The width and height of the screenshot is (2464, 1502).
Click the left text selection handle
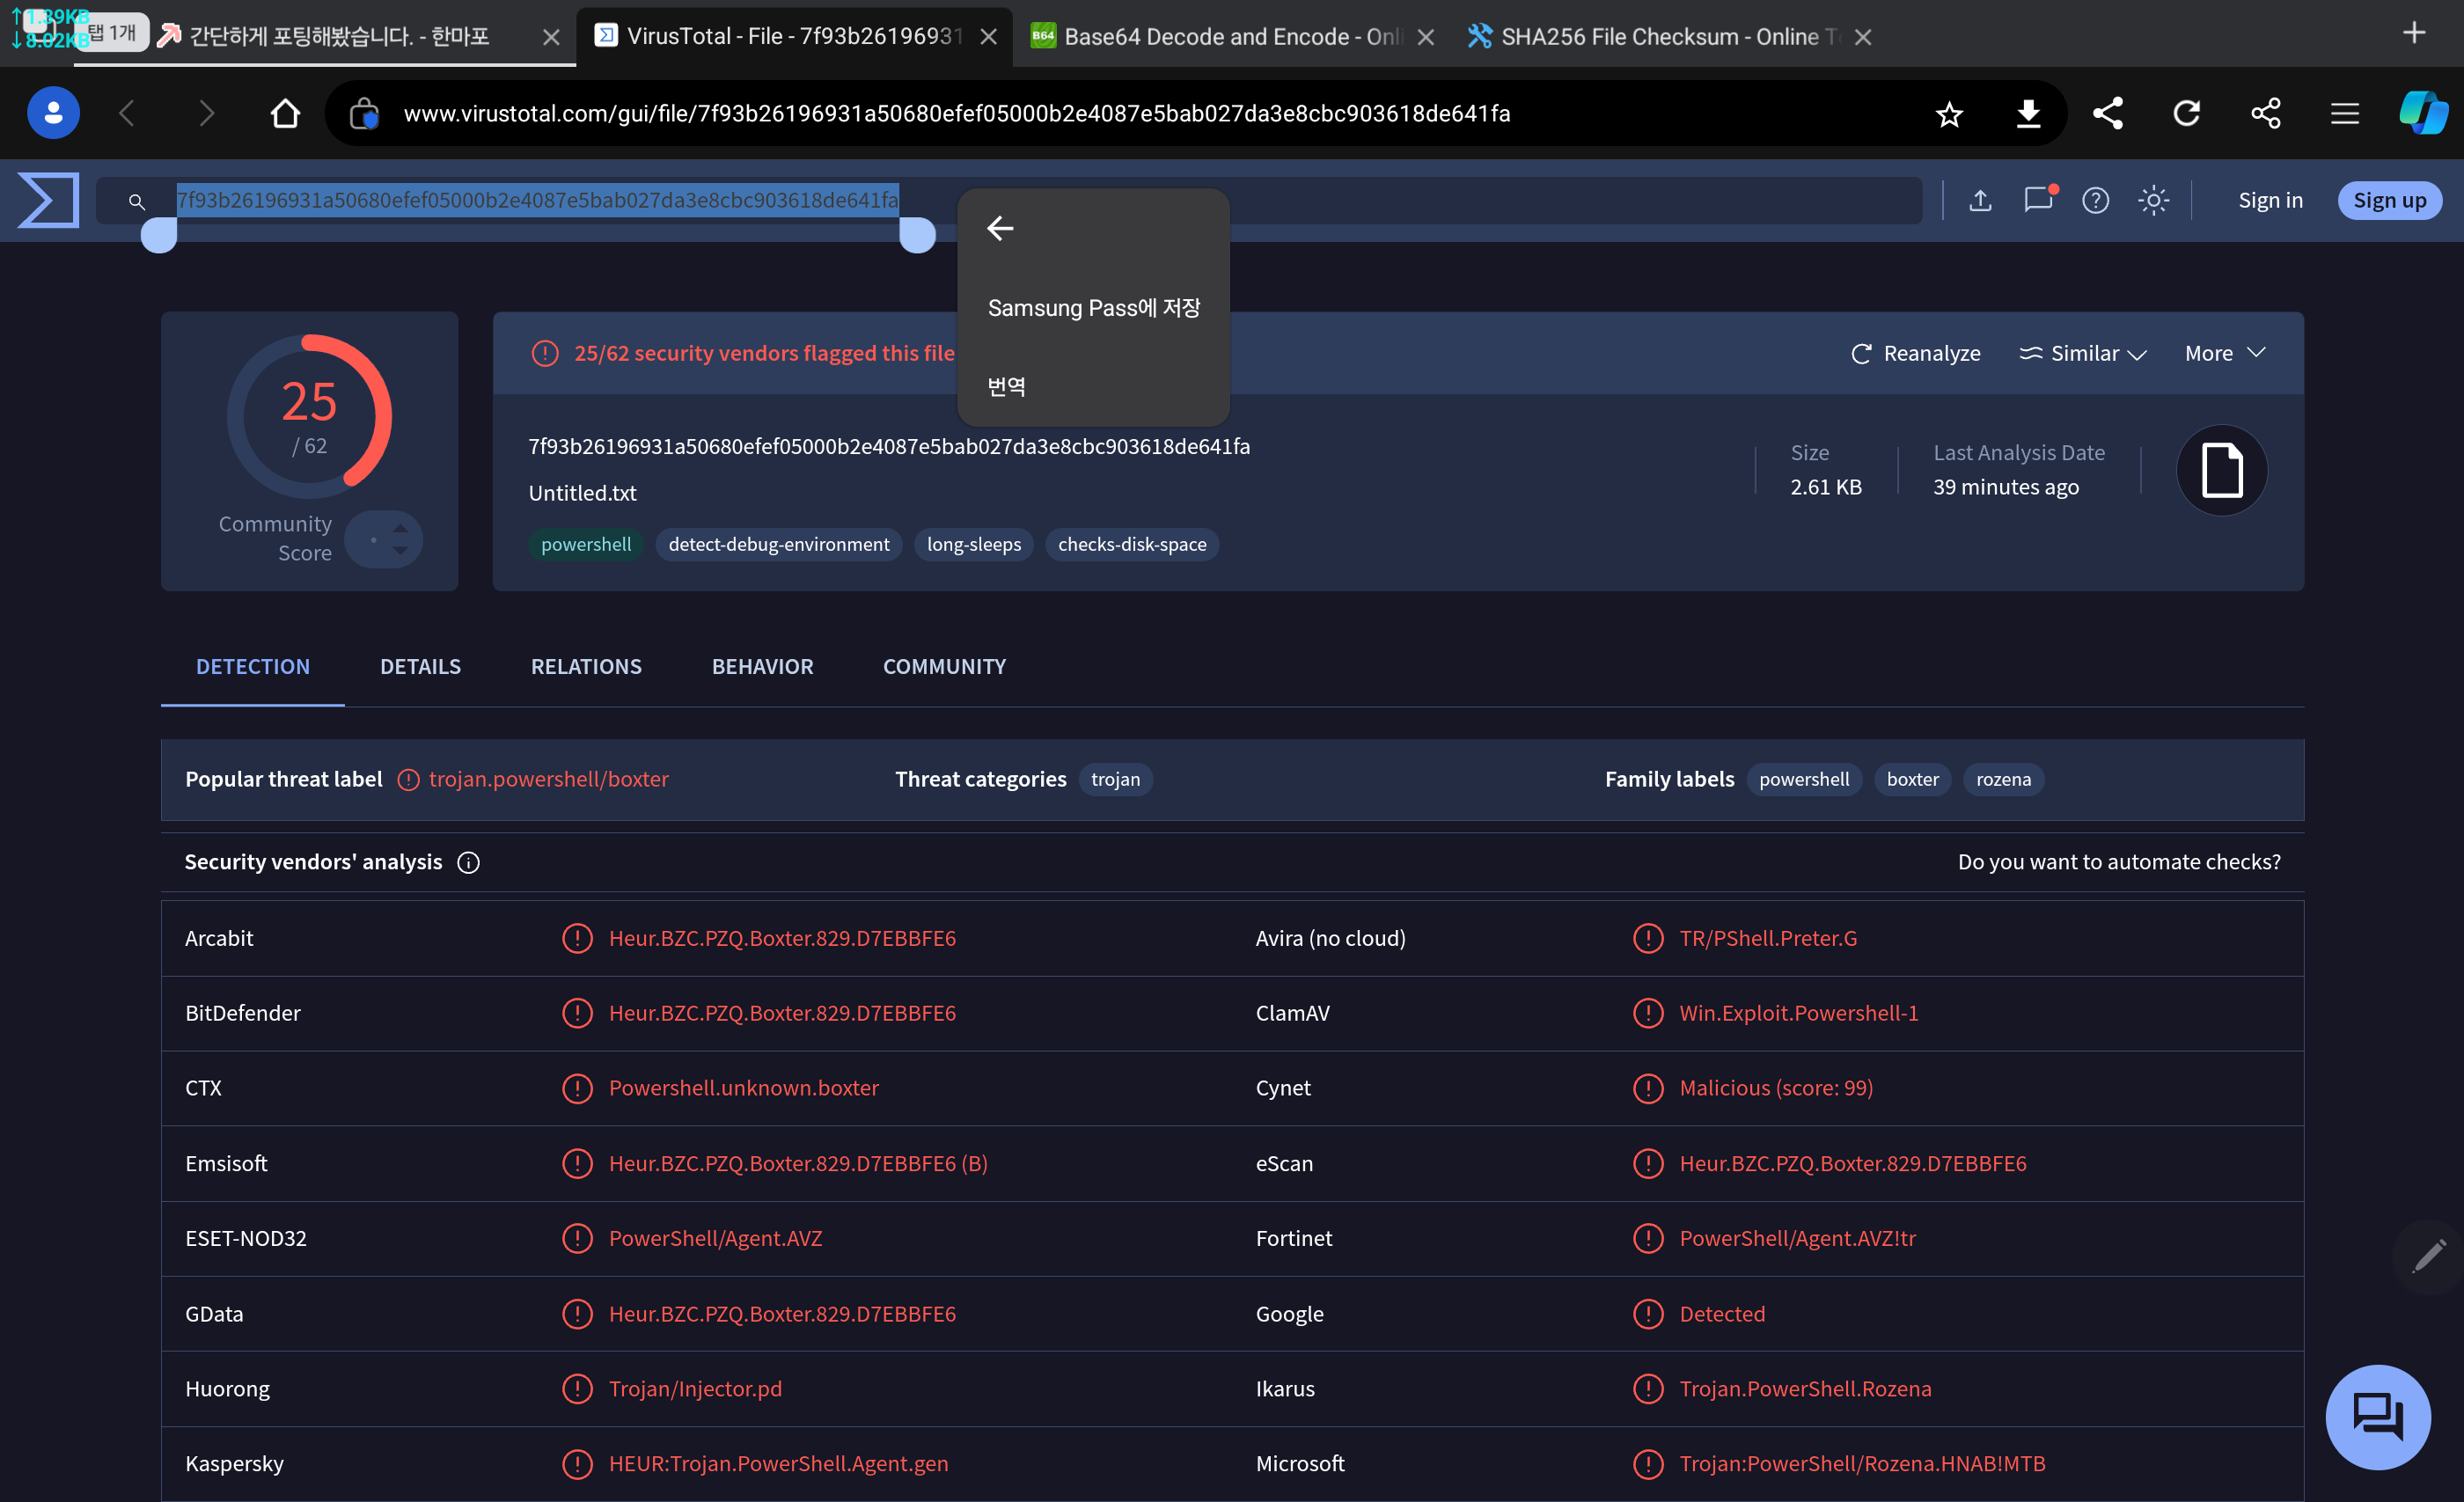(159, 236)
